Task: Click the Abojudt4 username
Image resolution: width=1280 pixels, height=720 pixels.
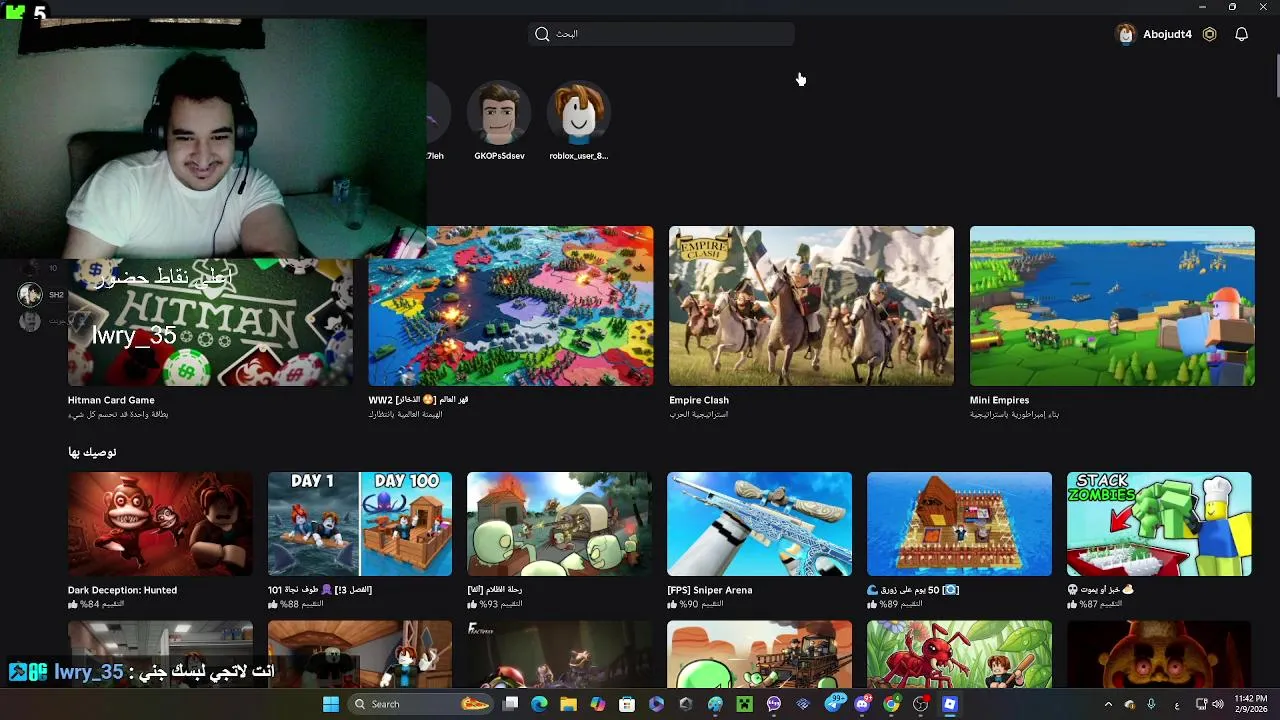Action: 1167,34
